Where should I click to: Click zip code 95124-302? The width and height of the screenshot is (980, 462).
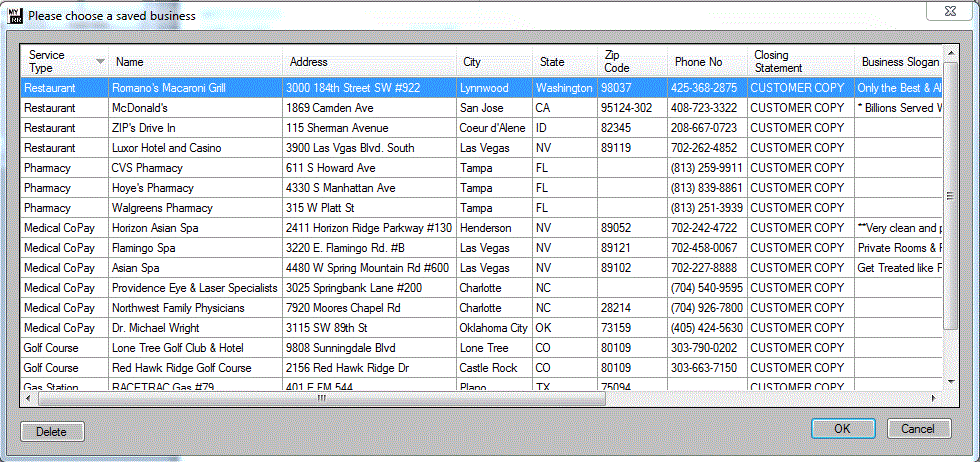[x=632, y=108]
